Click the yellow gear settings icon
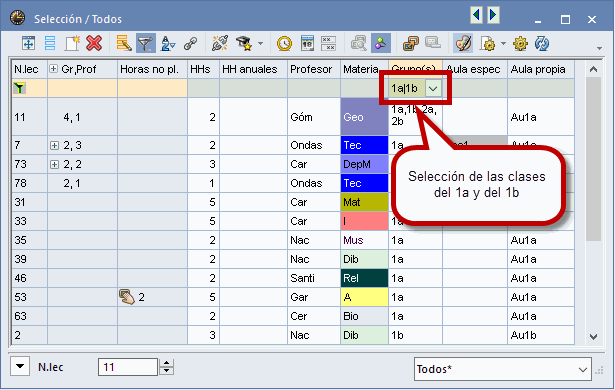This screenshot has width=615, height=390. (520, 44)
